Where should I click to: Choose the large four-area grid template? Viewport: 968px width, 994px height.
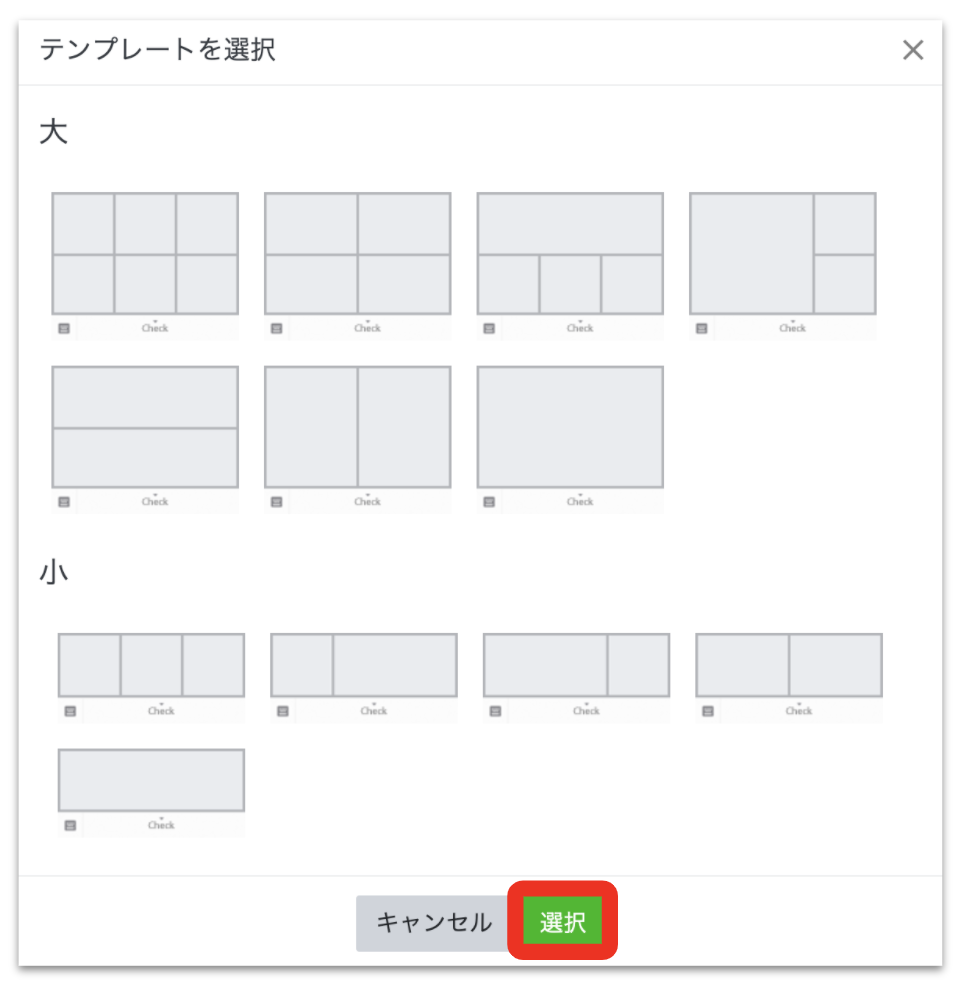point(358,254)
